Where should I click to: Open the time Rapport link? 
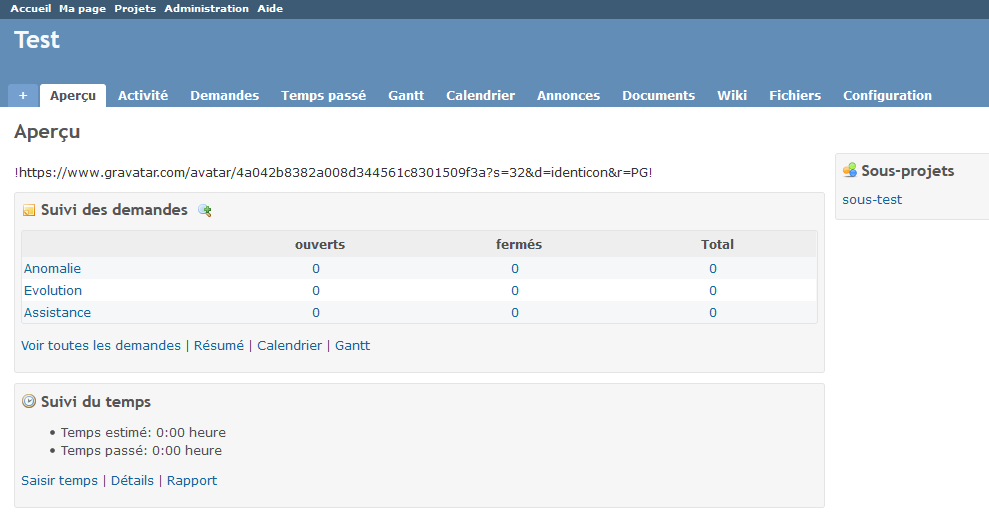pos(192,480)
